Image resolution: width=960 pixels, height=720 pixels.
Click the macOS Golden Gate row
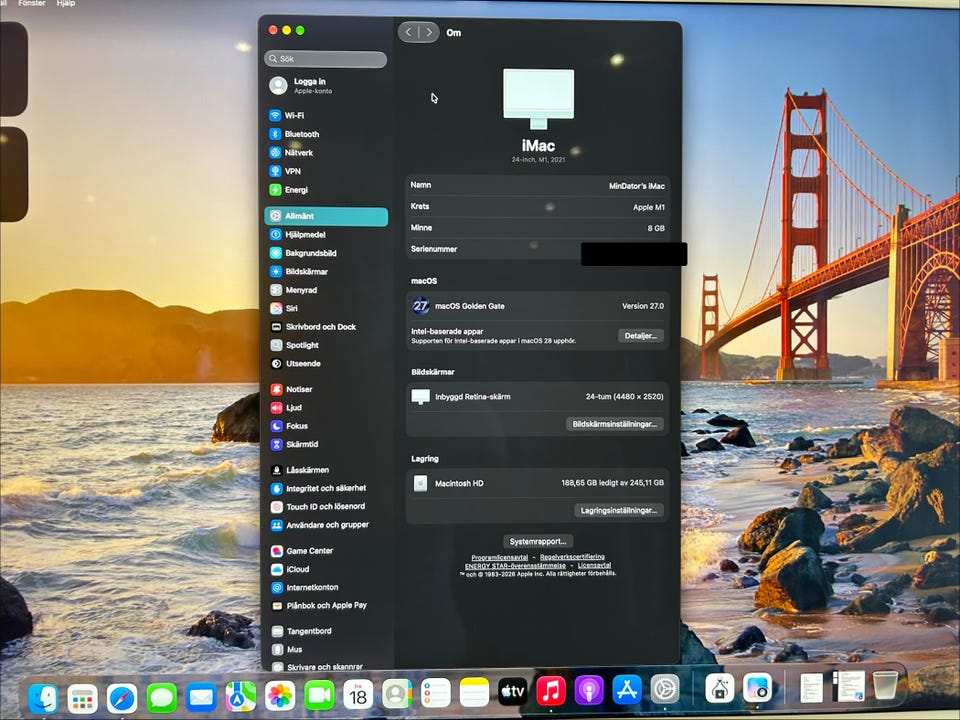(x=538, y=306)
